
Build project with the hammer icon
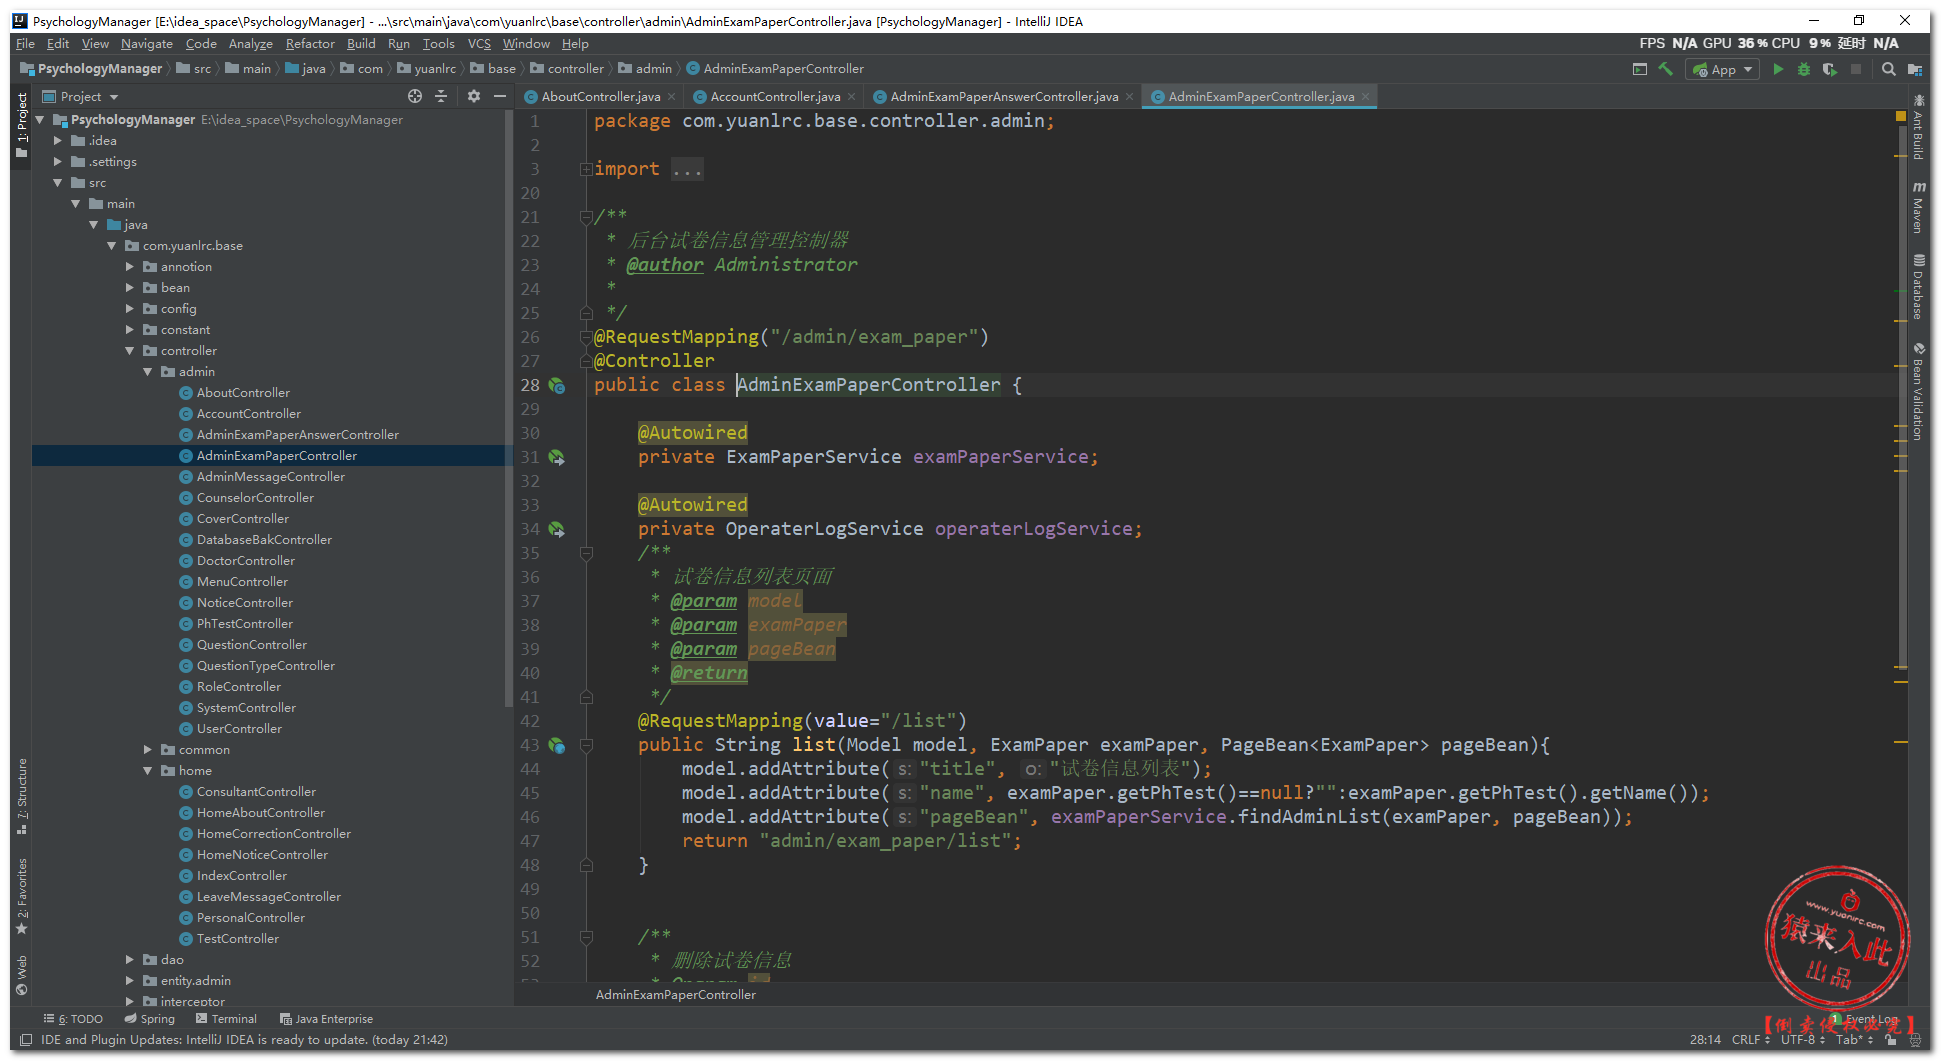point(1665,69)
